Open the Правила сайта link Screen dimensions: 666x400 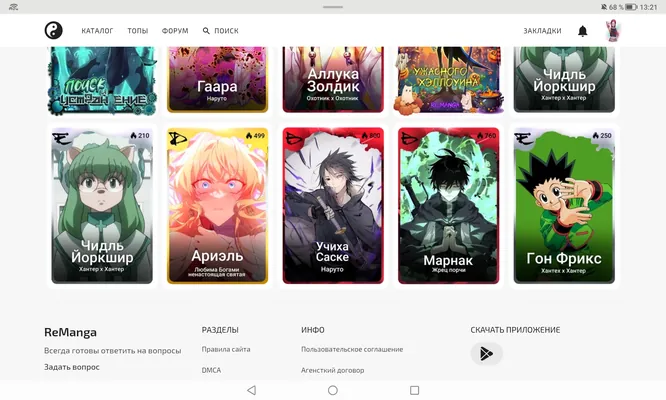pos(226,349)
